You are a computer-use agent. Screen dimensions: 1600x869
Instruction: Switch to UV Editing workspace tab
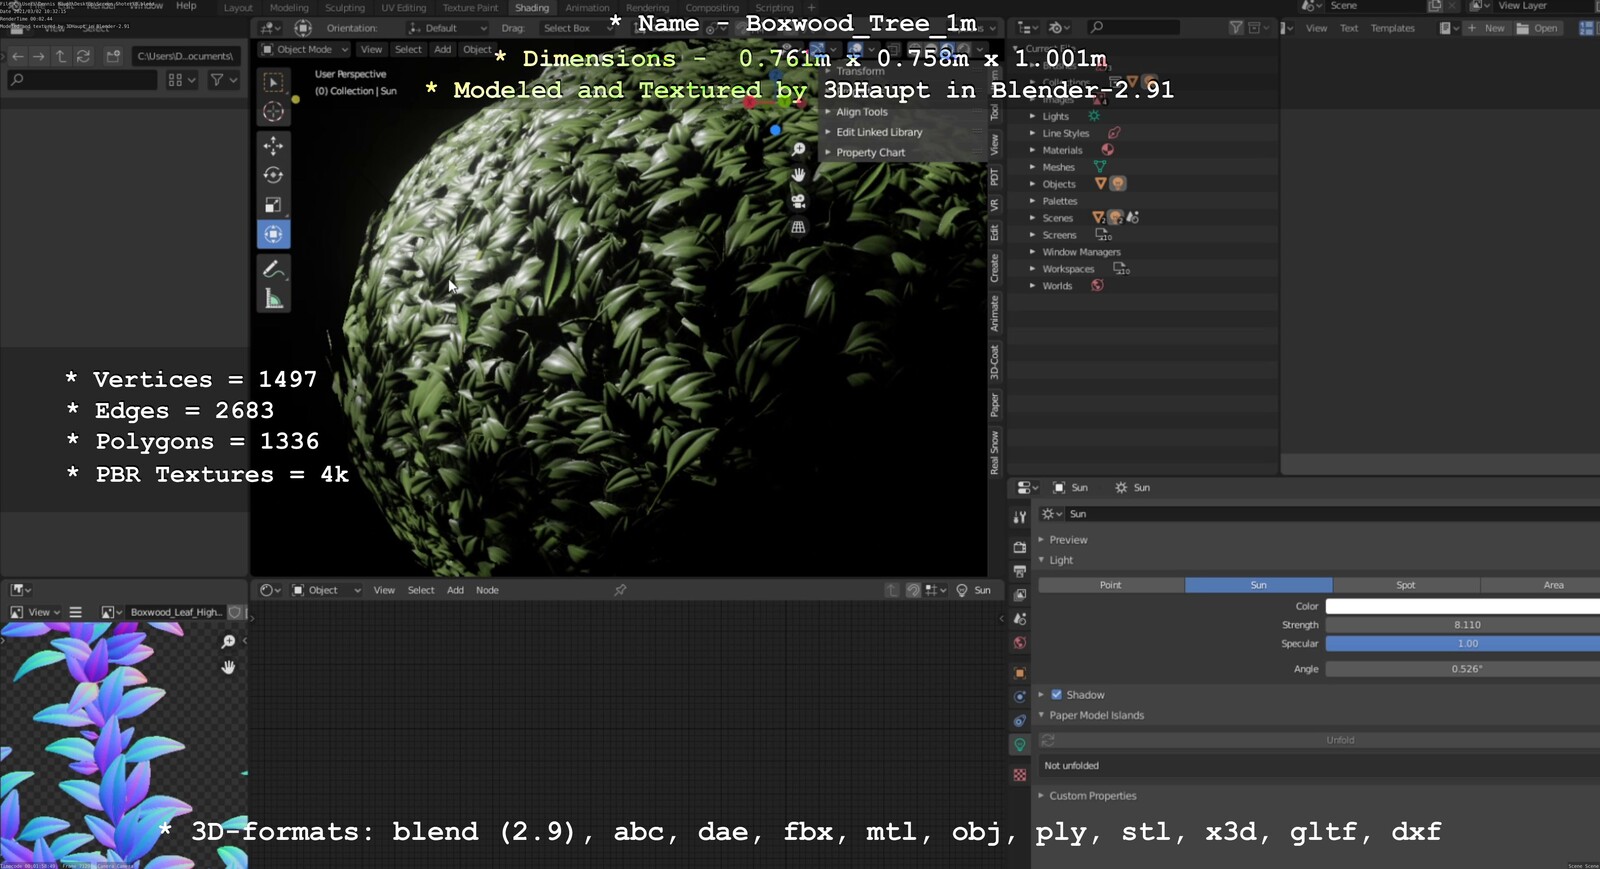pos(403,8)
